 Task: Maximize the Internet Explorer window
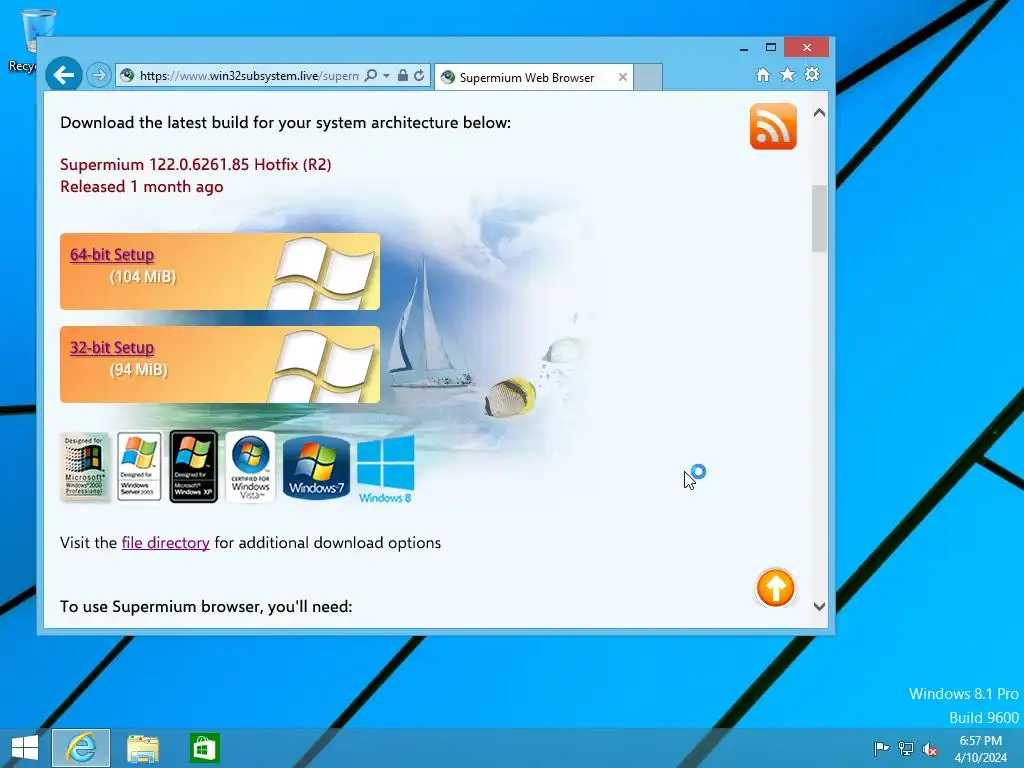point(771,47)
